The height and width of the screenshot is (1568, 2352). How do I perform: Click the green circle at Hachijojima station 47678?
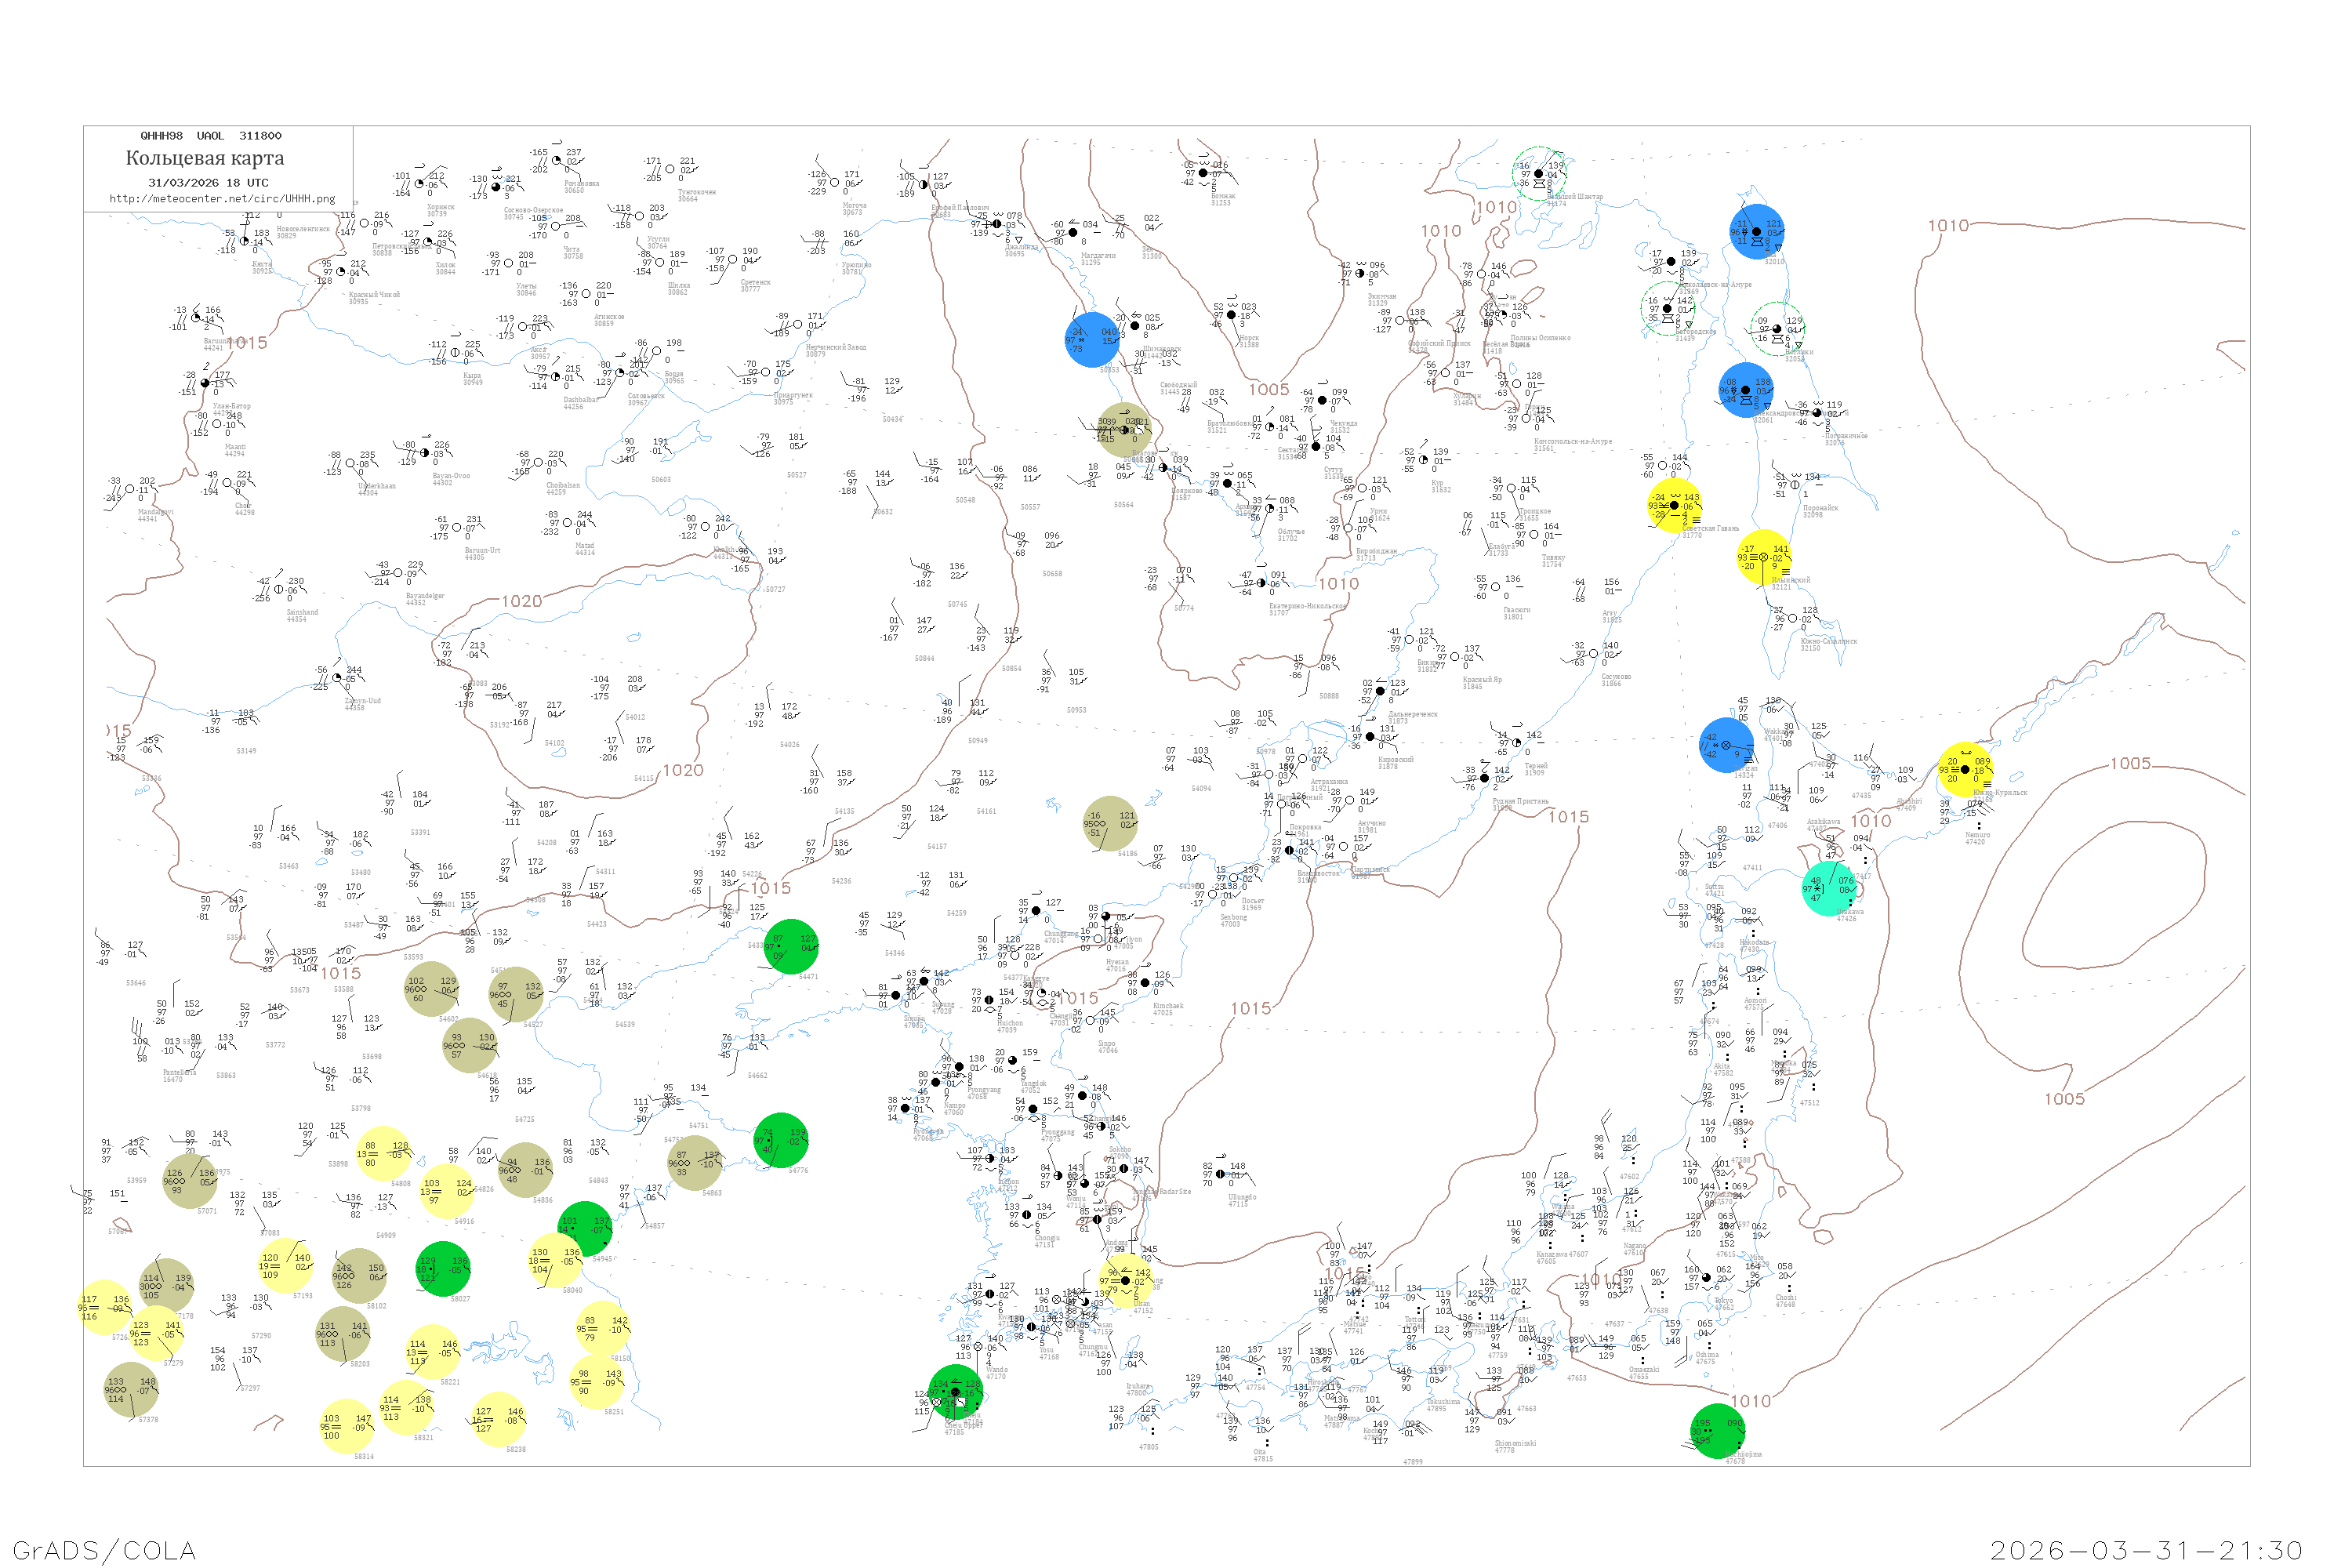click(x=1718, y=1431)
